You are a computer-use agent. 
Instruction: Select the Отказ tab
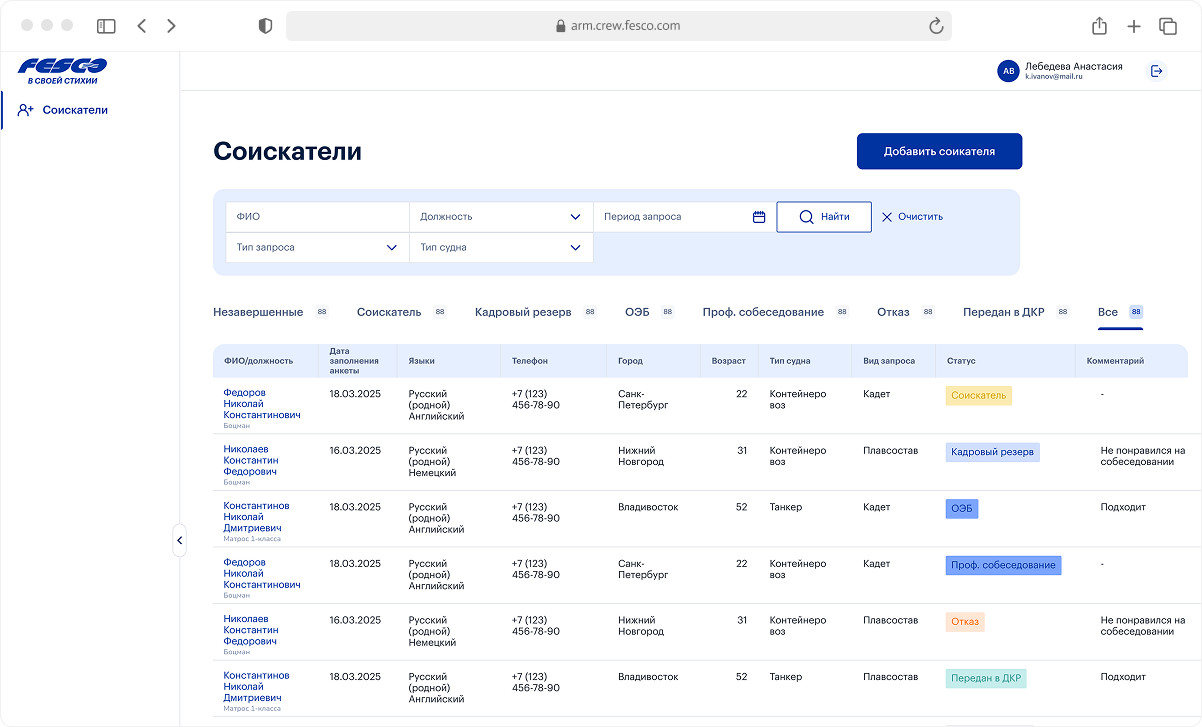tap(893, 312)
